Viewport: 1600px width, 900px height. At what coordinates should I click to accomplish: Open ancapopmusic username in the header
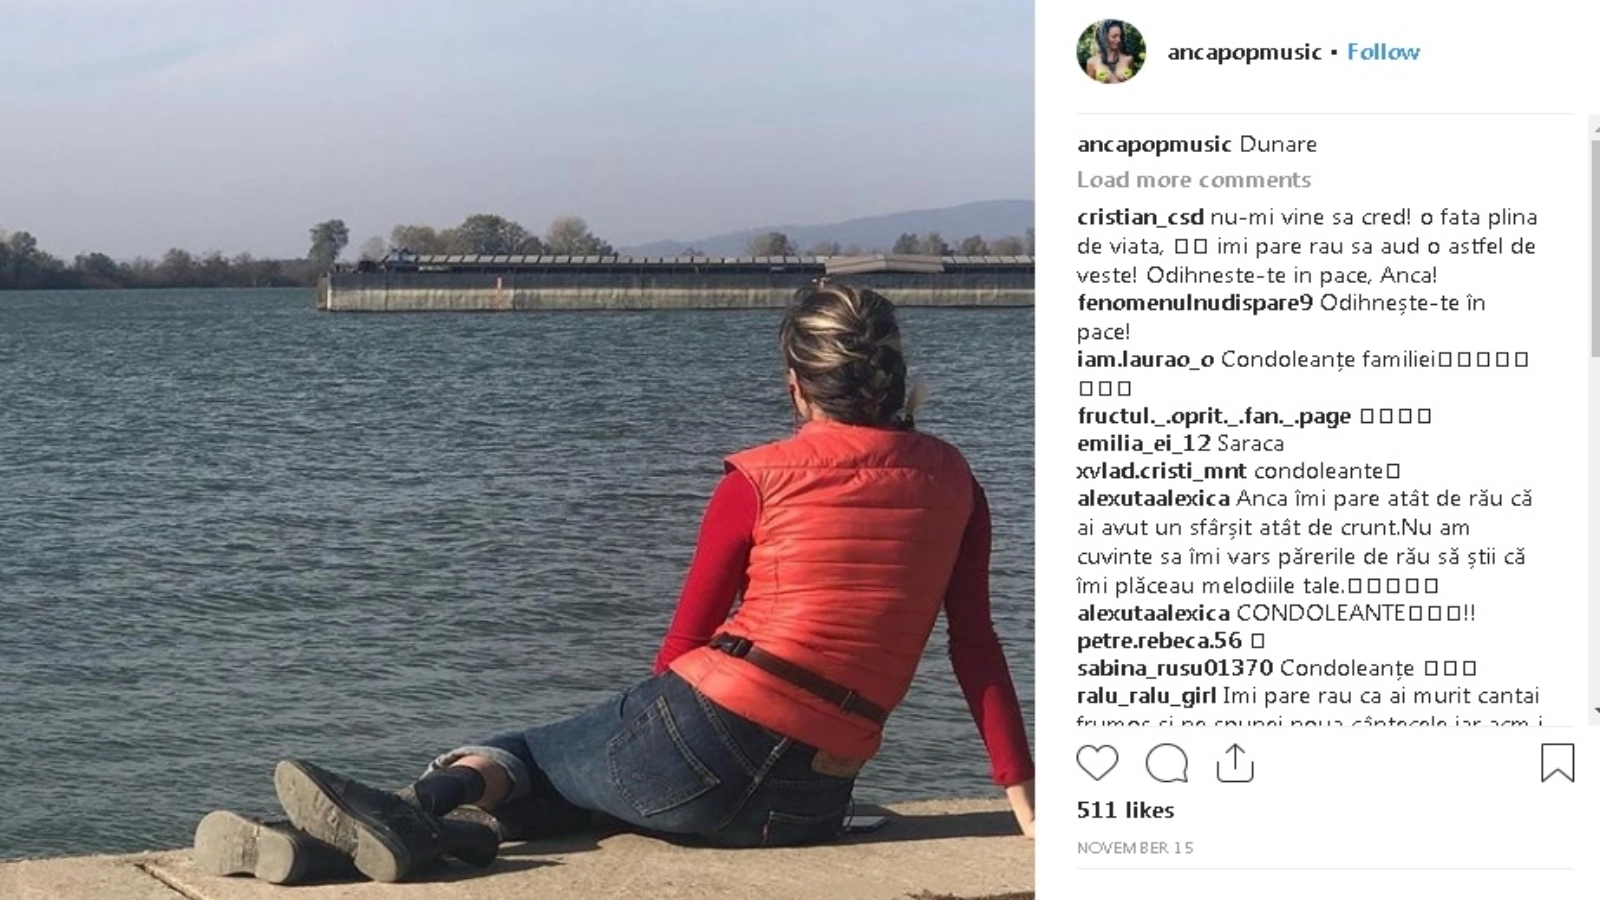[x=1245, y=52]
